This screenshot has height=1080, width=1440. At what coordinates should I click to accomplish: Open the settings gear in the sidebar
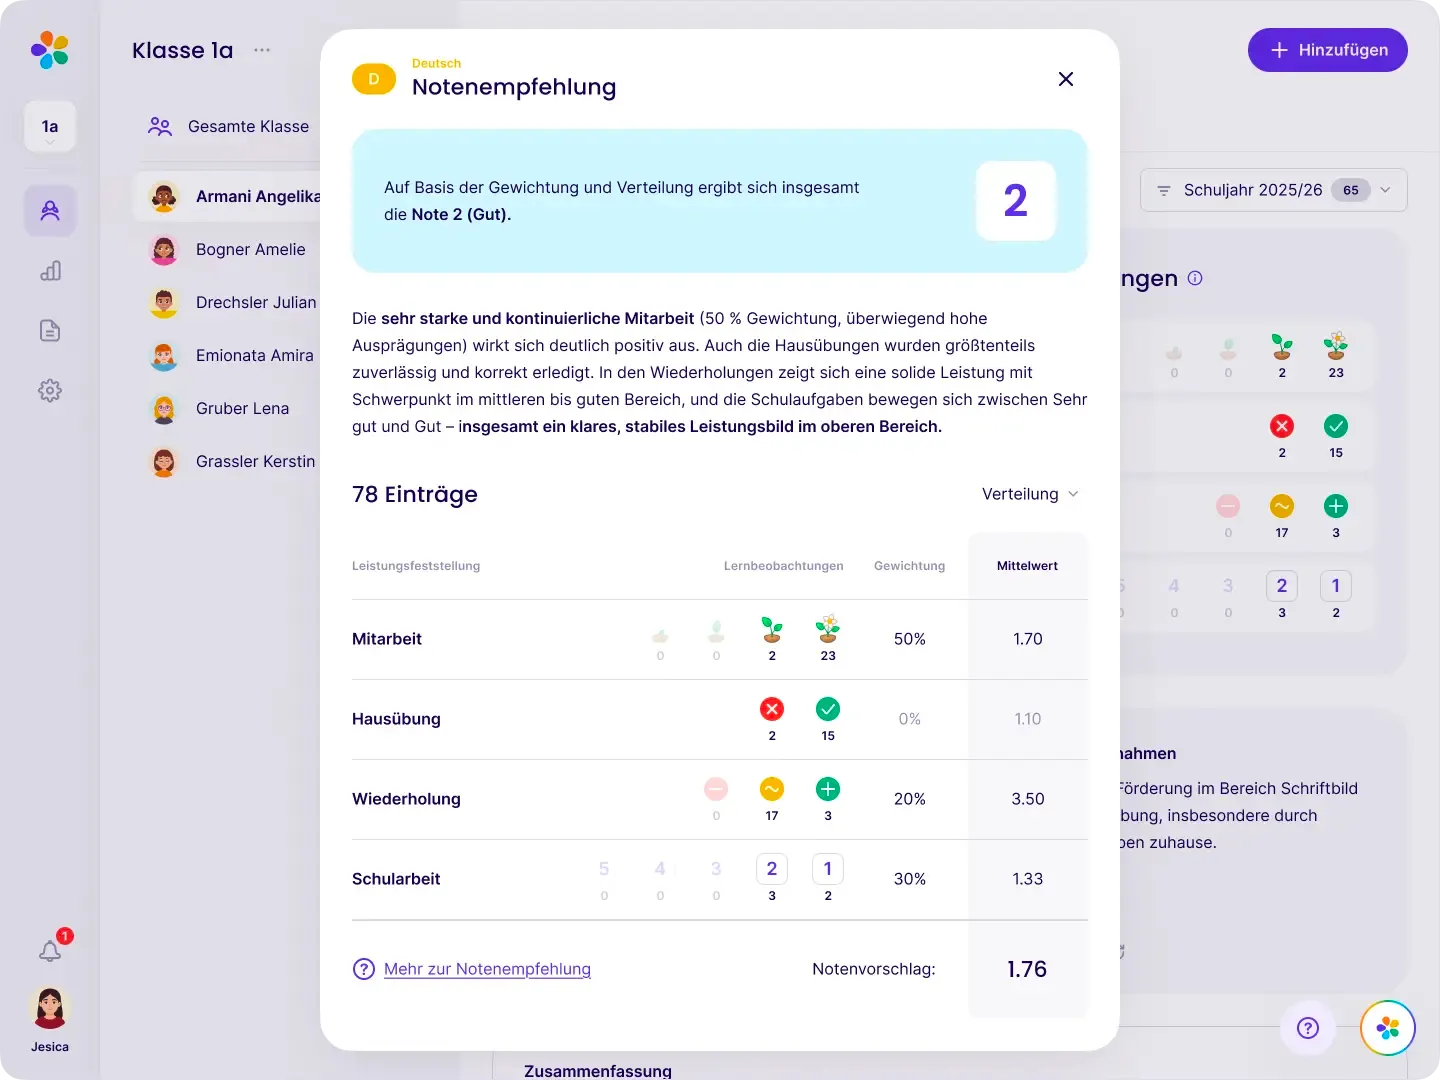[50, 391]
